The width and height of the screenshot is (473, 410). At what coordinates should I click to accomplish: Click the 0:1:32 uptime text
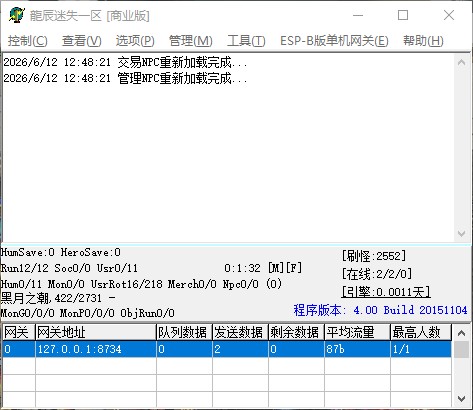242,268
